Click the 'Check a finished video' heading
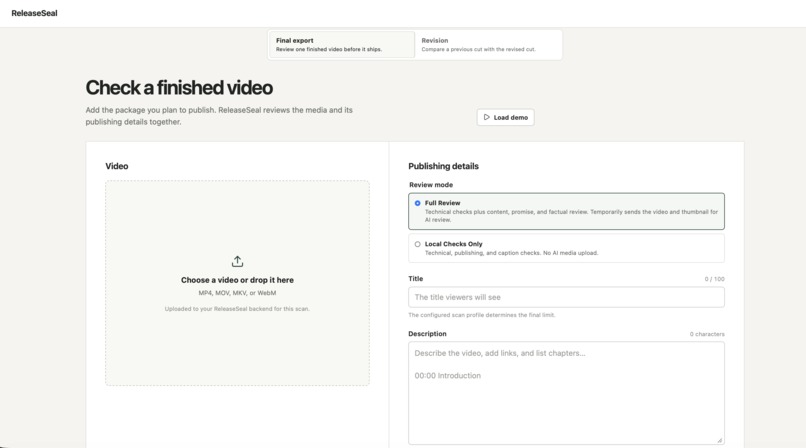 click(179, 88)
